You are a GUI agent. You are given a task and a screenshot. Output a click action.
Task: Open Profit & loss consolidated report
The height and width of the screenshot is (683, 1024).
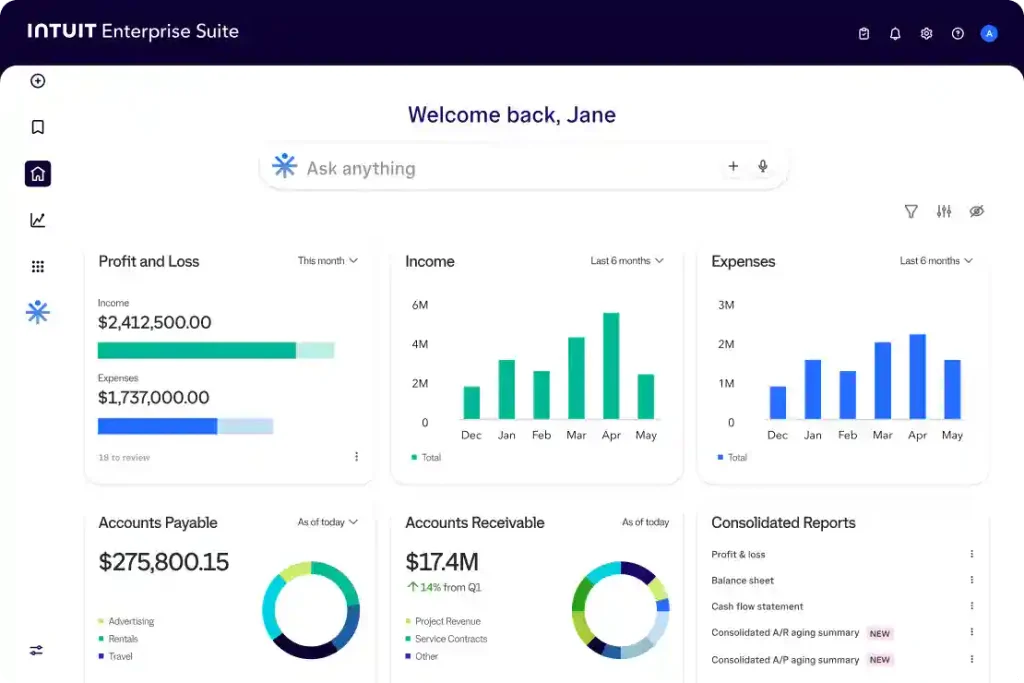738,554
